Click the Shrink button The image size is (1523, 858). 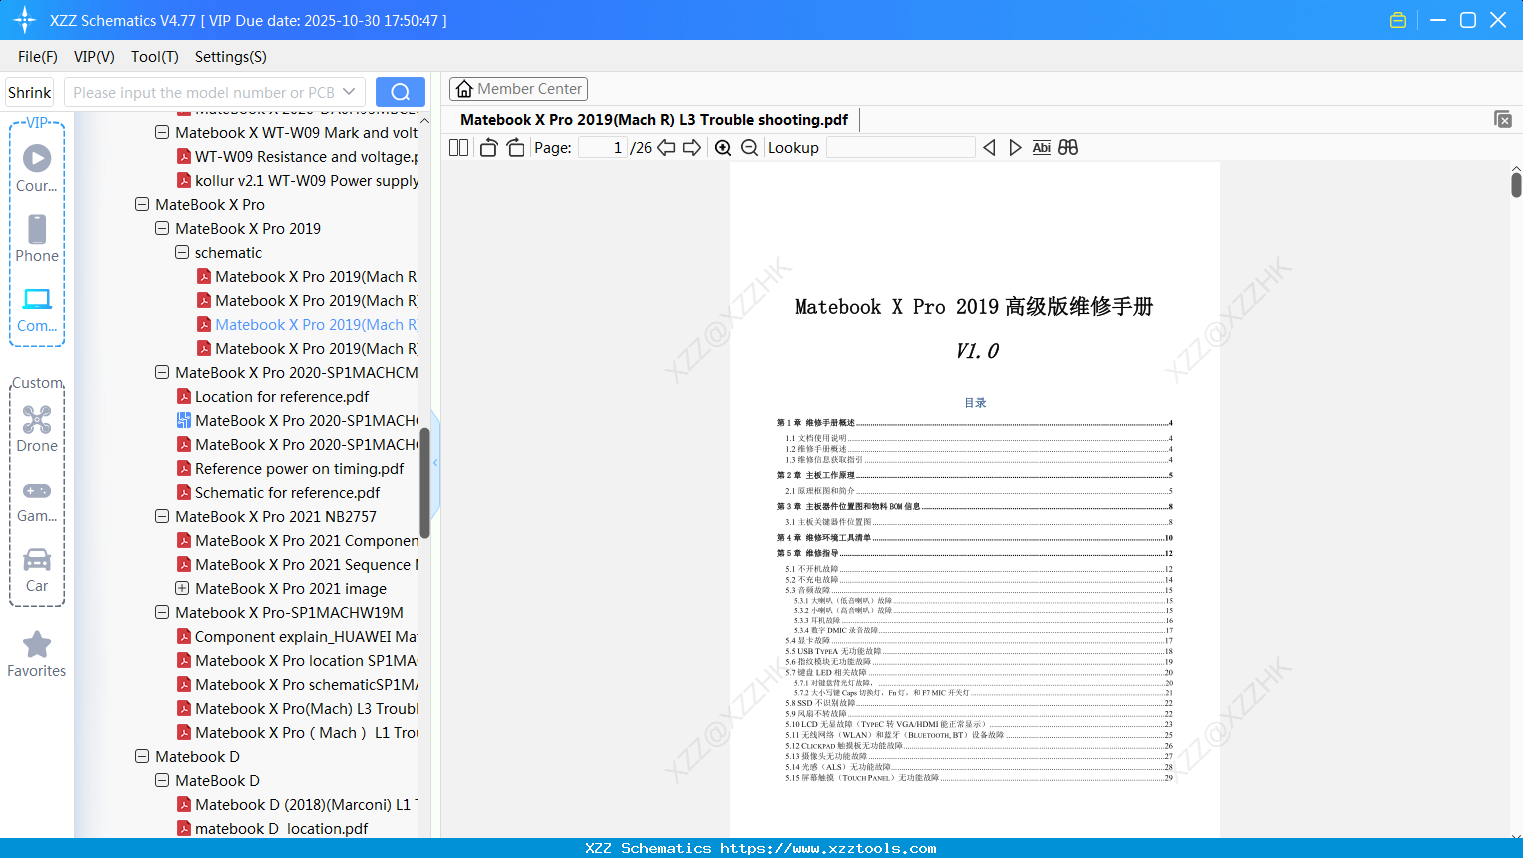30,92
